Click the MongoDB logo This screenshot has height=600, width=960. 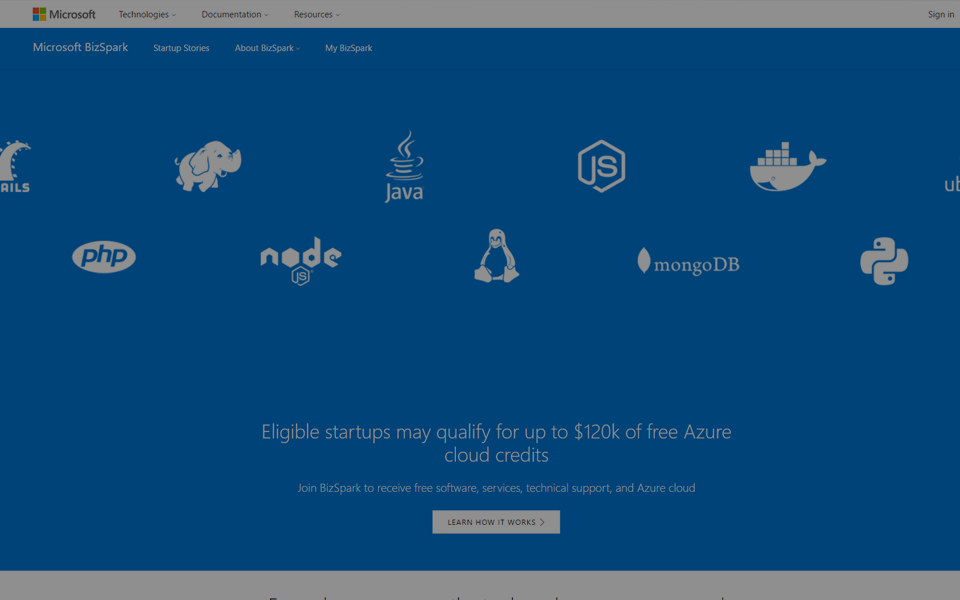(x=688, y=263)
